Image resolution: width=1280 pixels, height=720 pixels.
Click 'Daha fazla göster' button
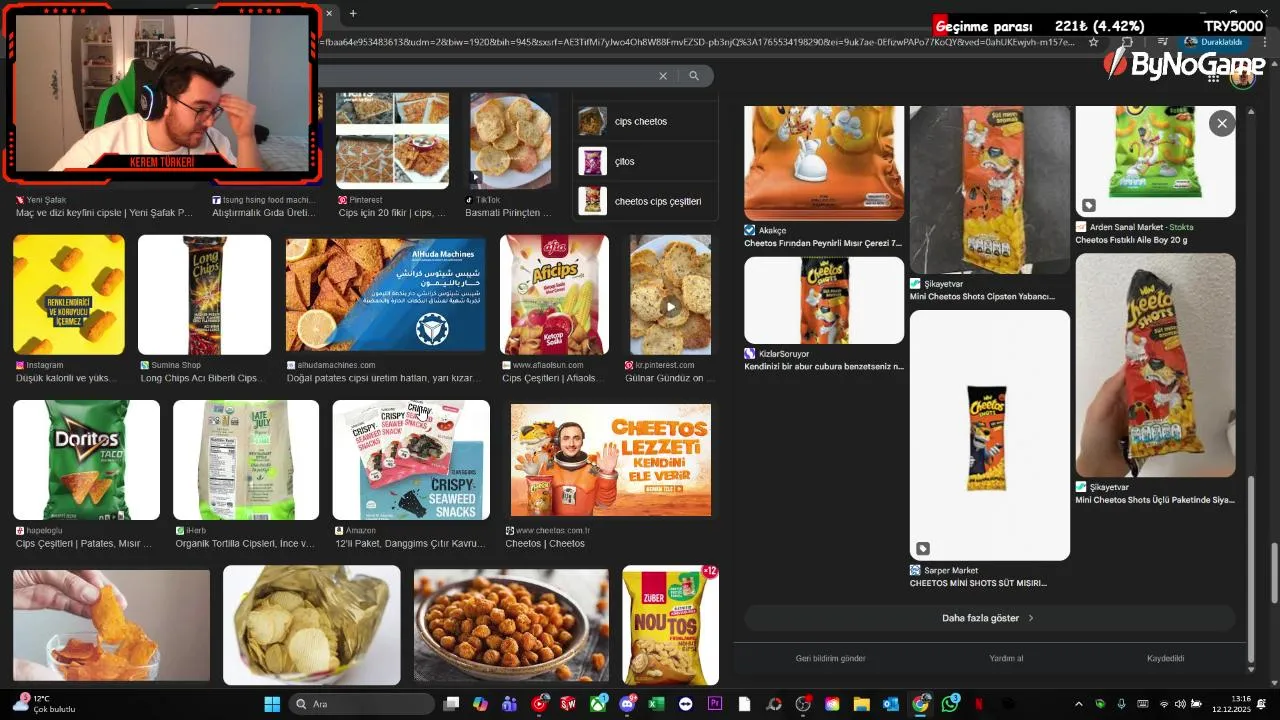[x=989, y=618]
